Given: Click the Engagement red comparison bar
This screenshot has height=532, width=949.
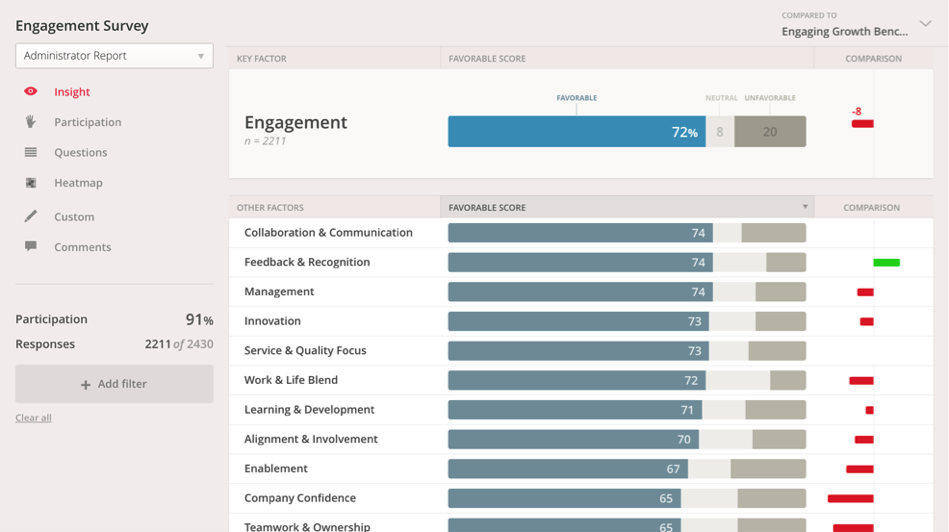Looking at the screenshot, I should pos(862,124).
